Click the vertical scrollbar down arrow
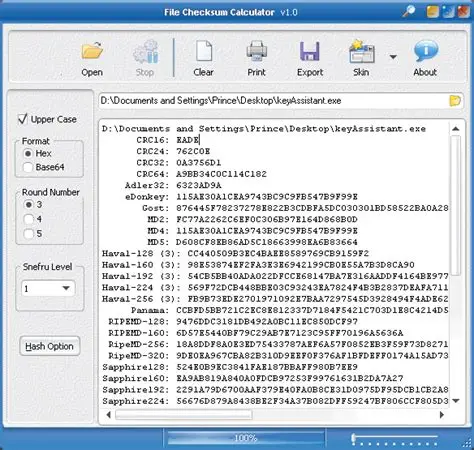 coord(456,401)
